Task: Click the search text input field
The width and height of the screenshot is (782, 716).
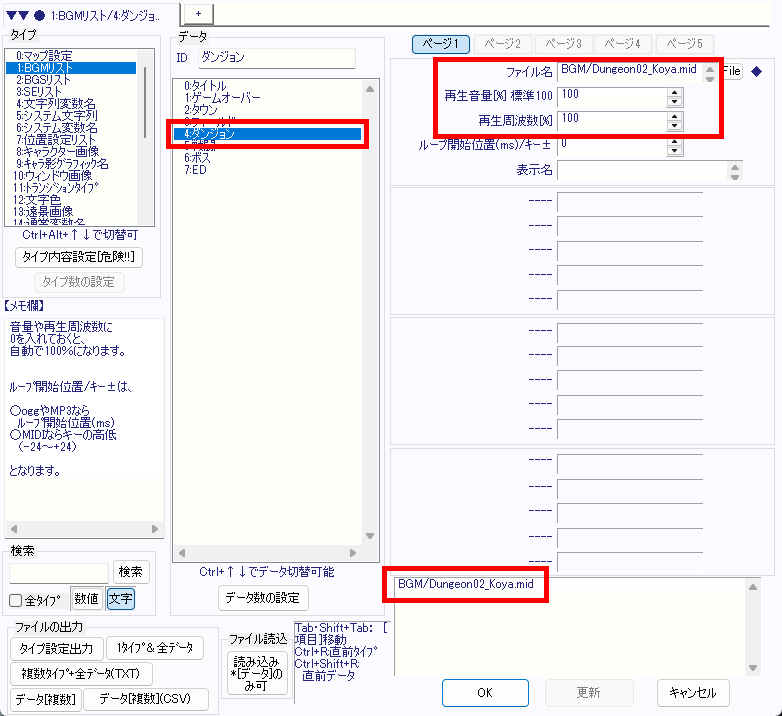Action: tap(59, 572)
